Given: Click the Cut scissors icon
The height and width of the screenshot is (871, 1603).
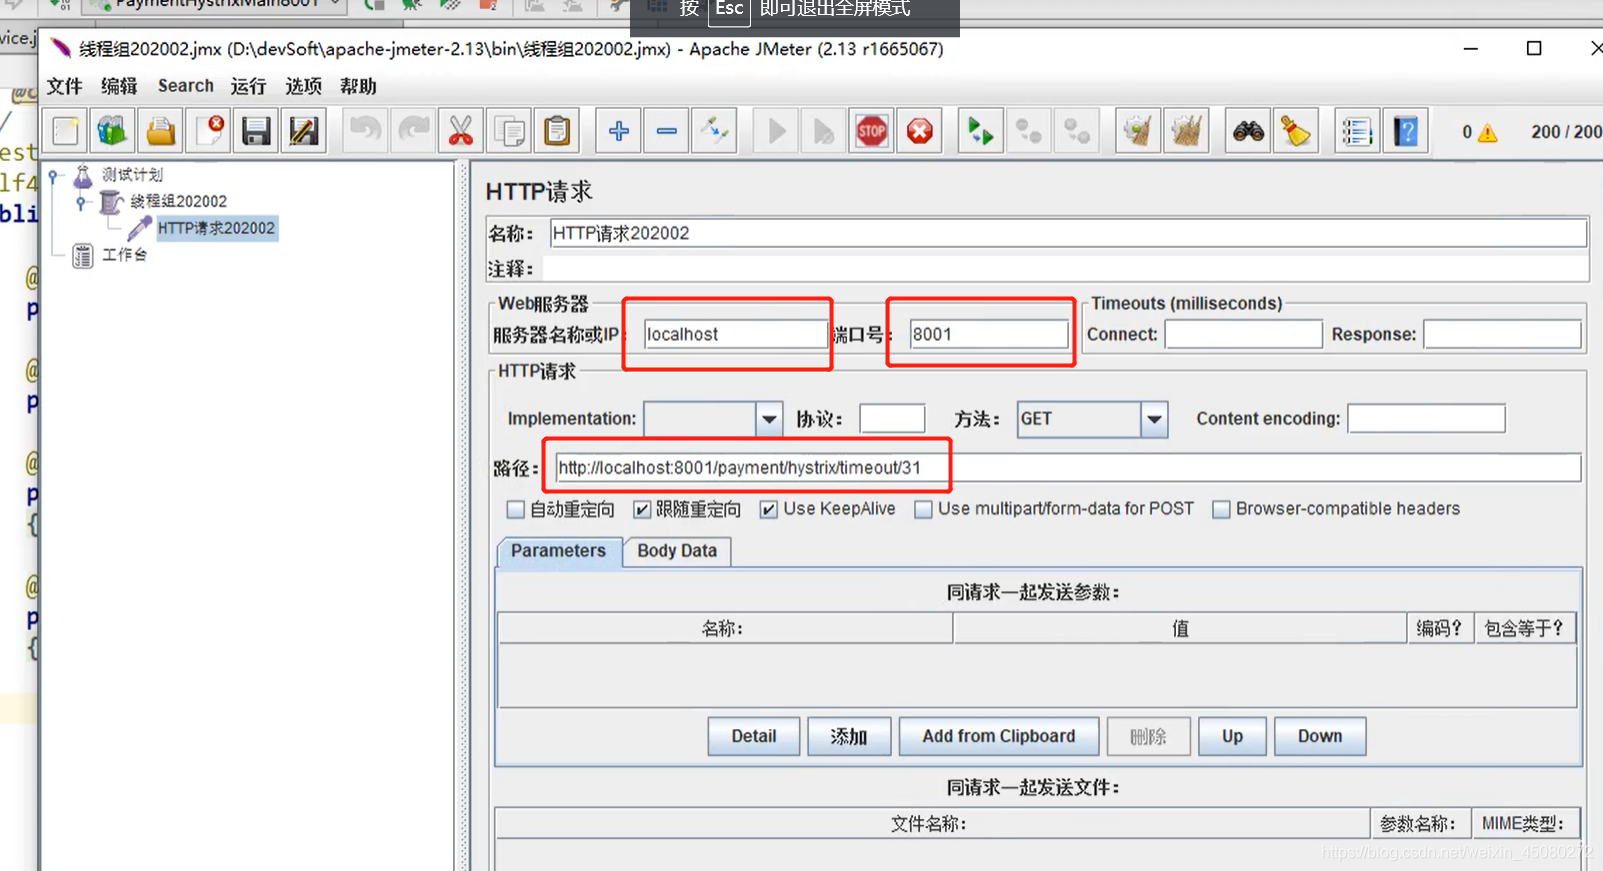Looking at the screenshot, I should click(461, 131).
